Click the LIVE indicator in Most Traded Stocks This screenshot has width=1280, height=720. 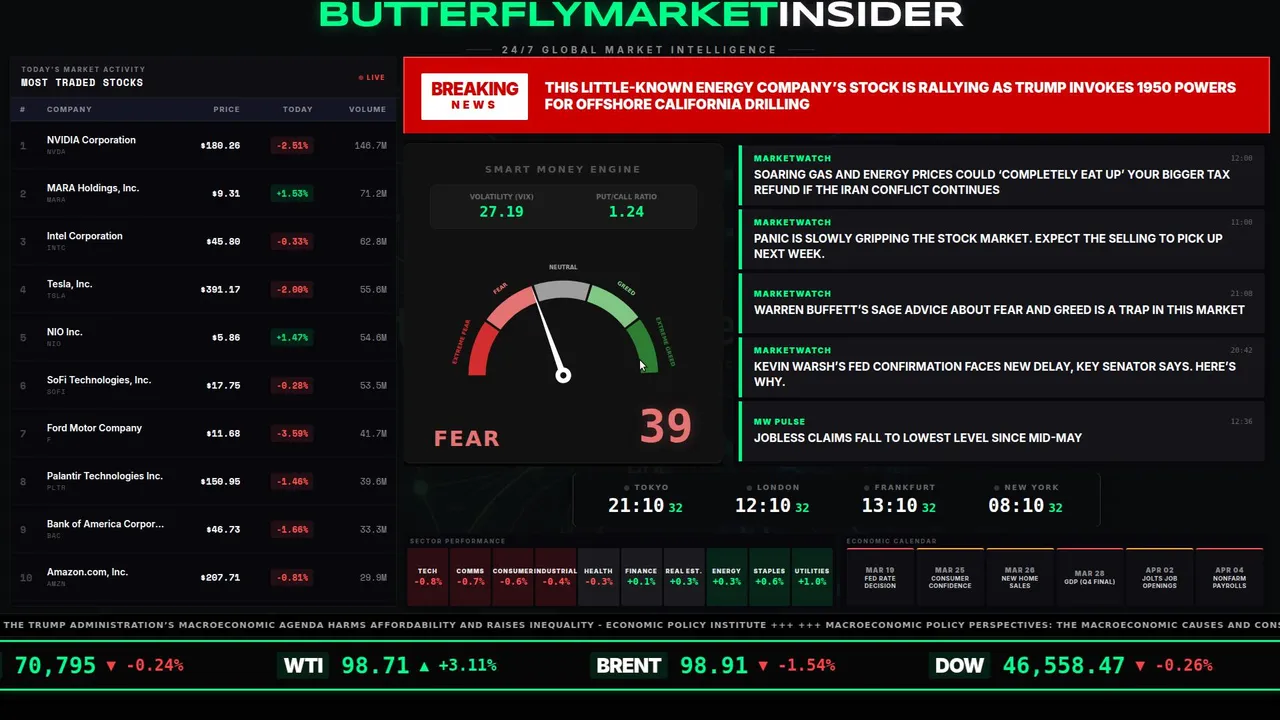point(372,77)
